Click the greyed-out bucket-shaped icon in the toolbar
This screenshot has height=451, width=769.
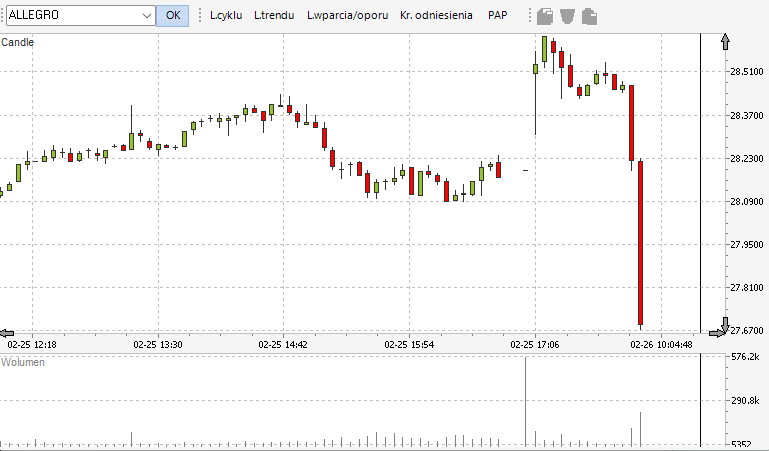tap(567, 16)
